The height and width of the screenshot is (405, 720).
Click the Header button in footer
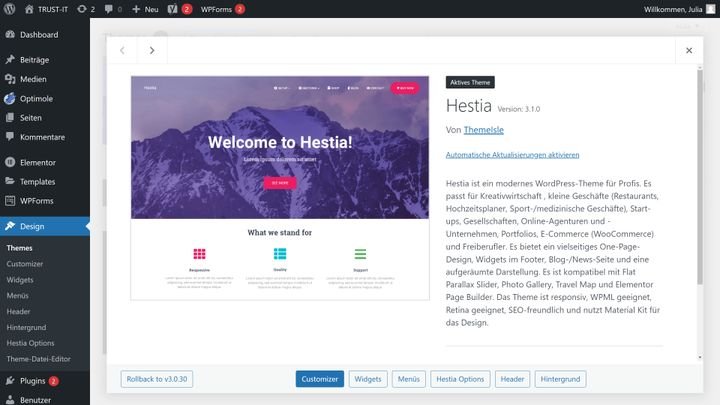pyautogui.click(x=512, y=379)
